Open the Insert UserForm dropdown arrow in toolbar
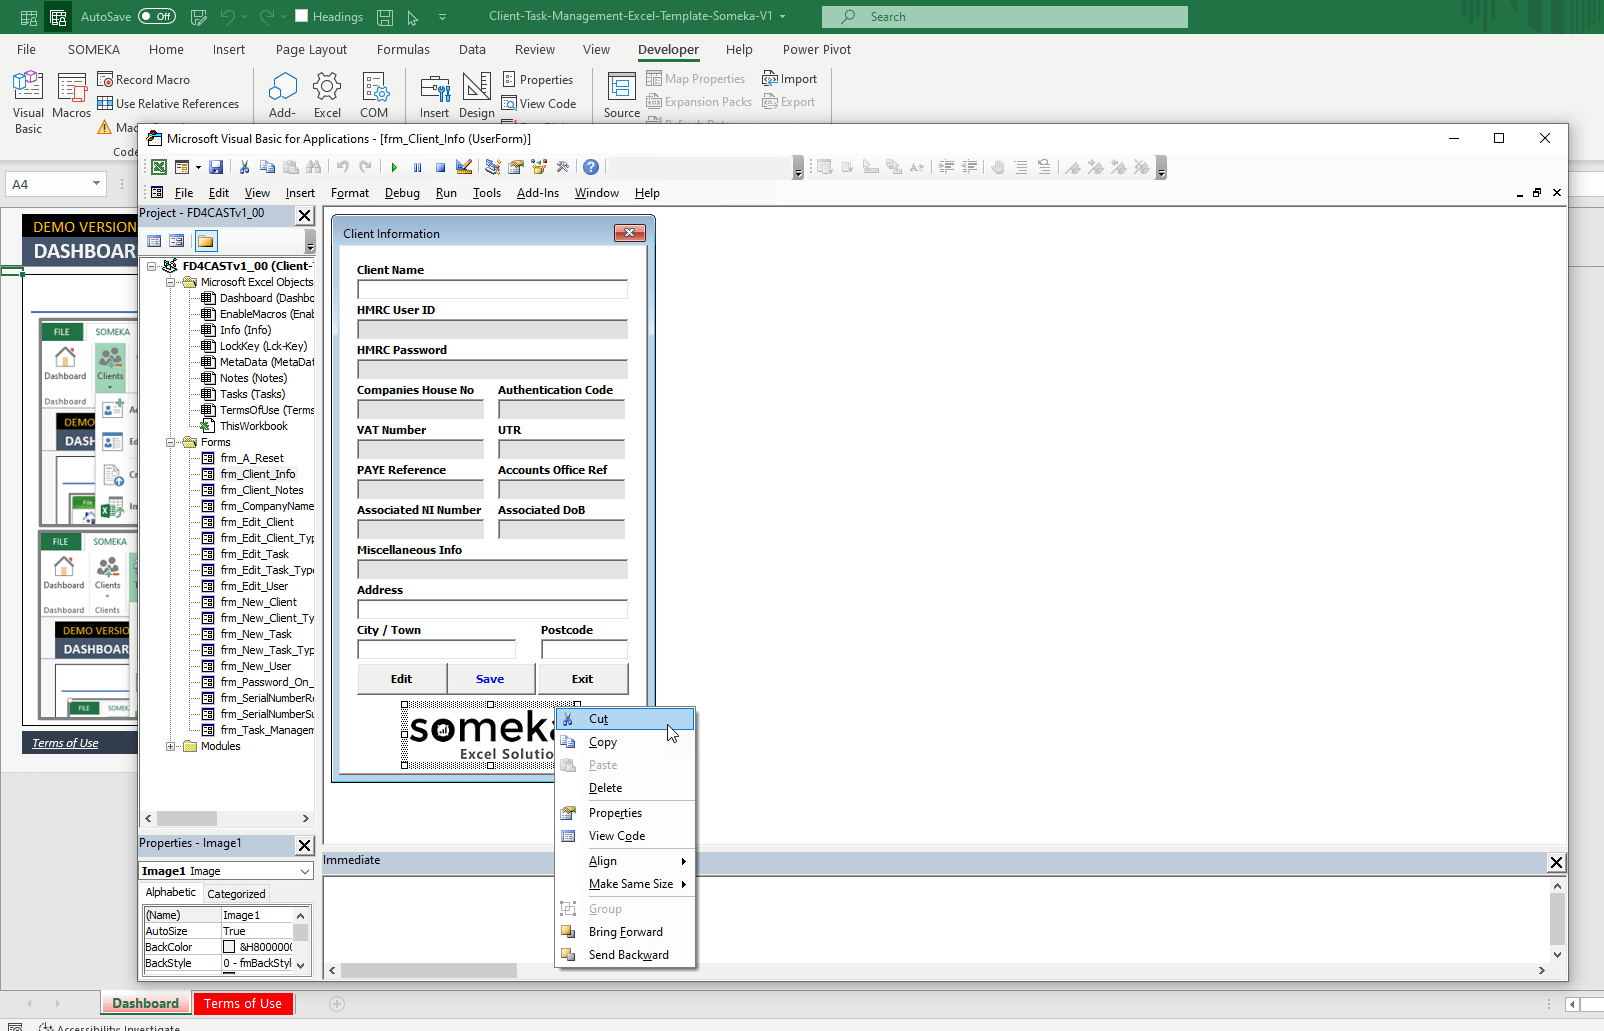Screen dimensions: 1604x1031 pyautogui.click(x=198, y=167)
